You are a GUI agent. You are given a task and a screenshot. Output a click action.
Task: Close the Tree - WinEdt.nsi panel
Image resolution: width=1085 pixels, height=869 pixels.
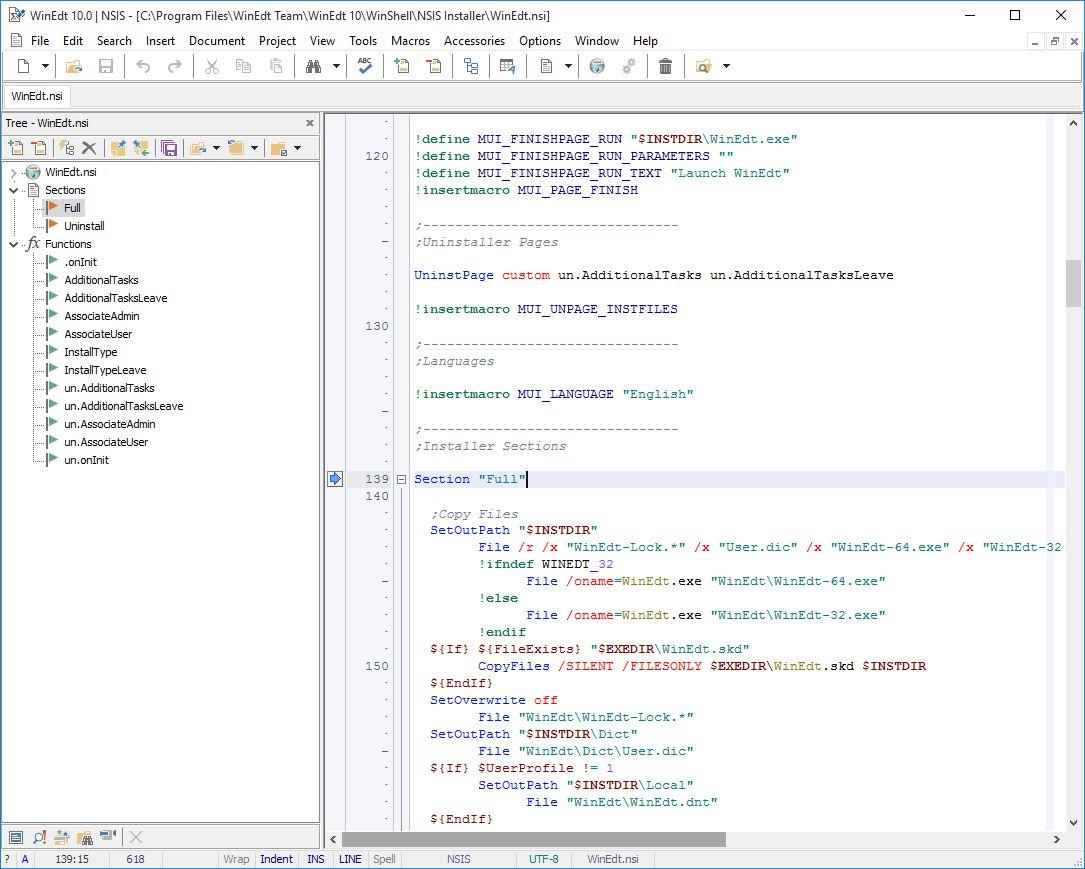tap(309, 123)
